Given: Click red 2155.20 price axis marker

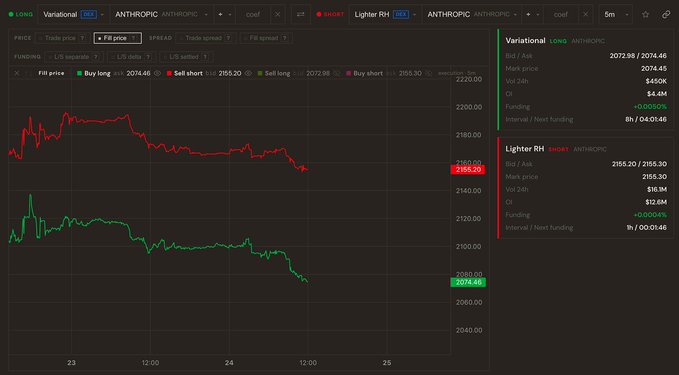Looking at the screenshot, I should pyautogui.click(x=468, y=169).
